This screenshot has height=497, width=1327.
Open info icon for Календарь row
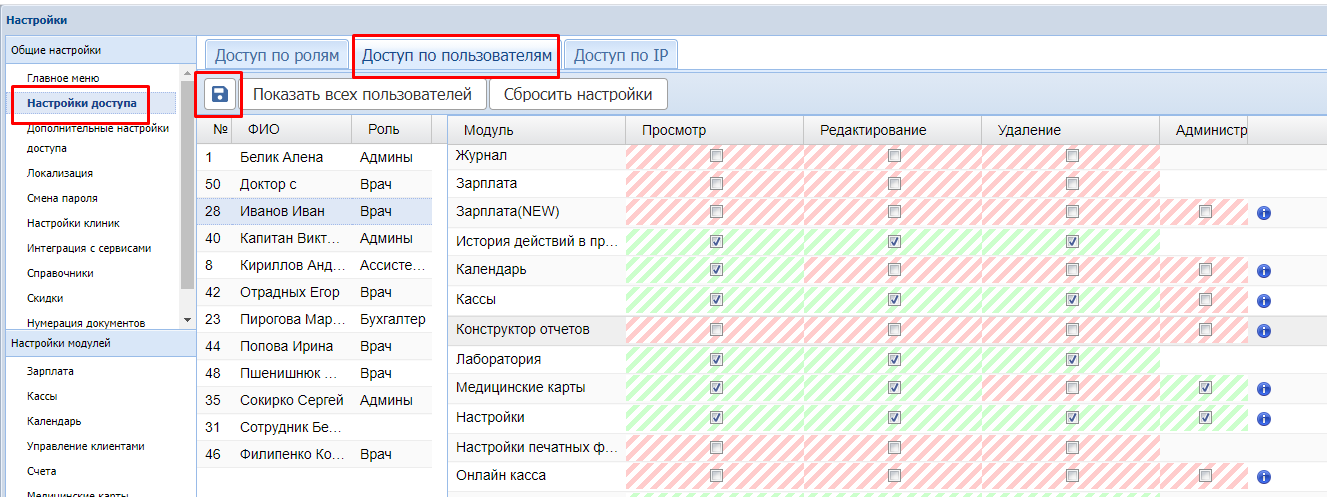1263,271
